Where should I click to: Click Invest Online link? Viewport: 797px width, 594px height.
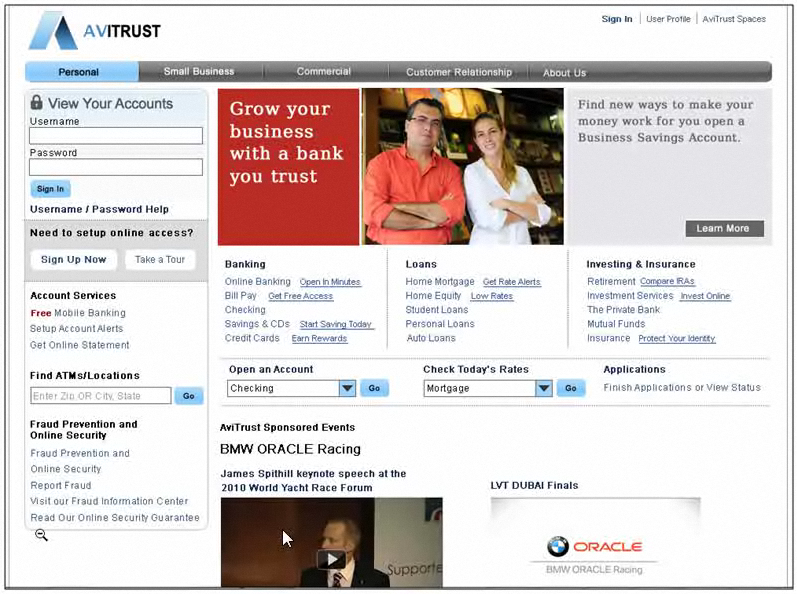(x=705, y=296)
